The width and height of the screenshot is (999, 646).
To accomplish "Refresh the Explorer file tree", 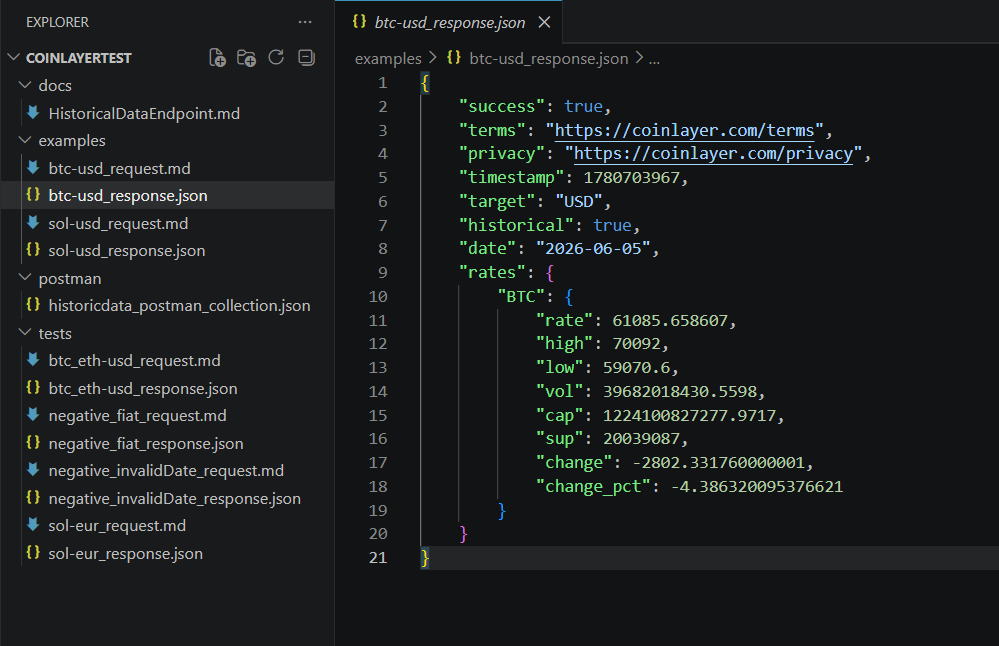I will [276, 57].
